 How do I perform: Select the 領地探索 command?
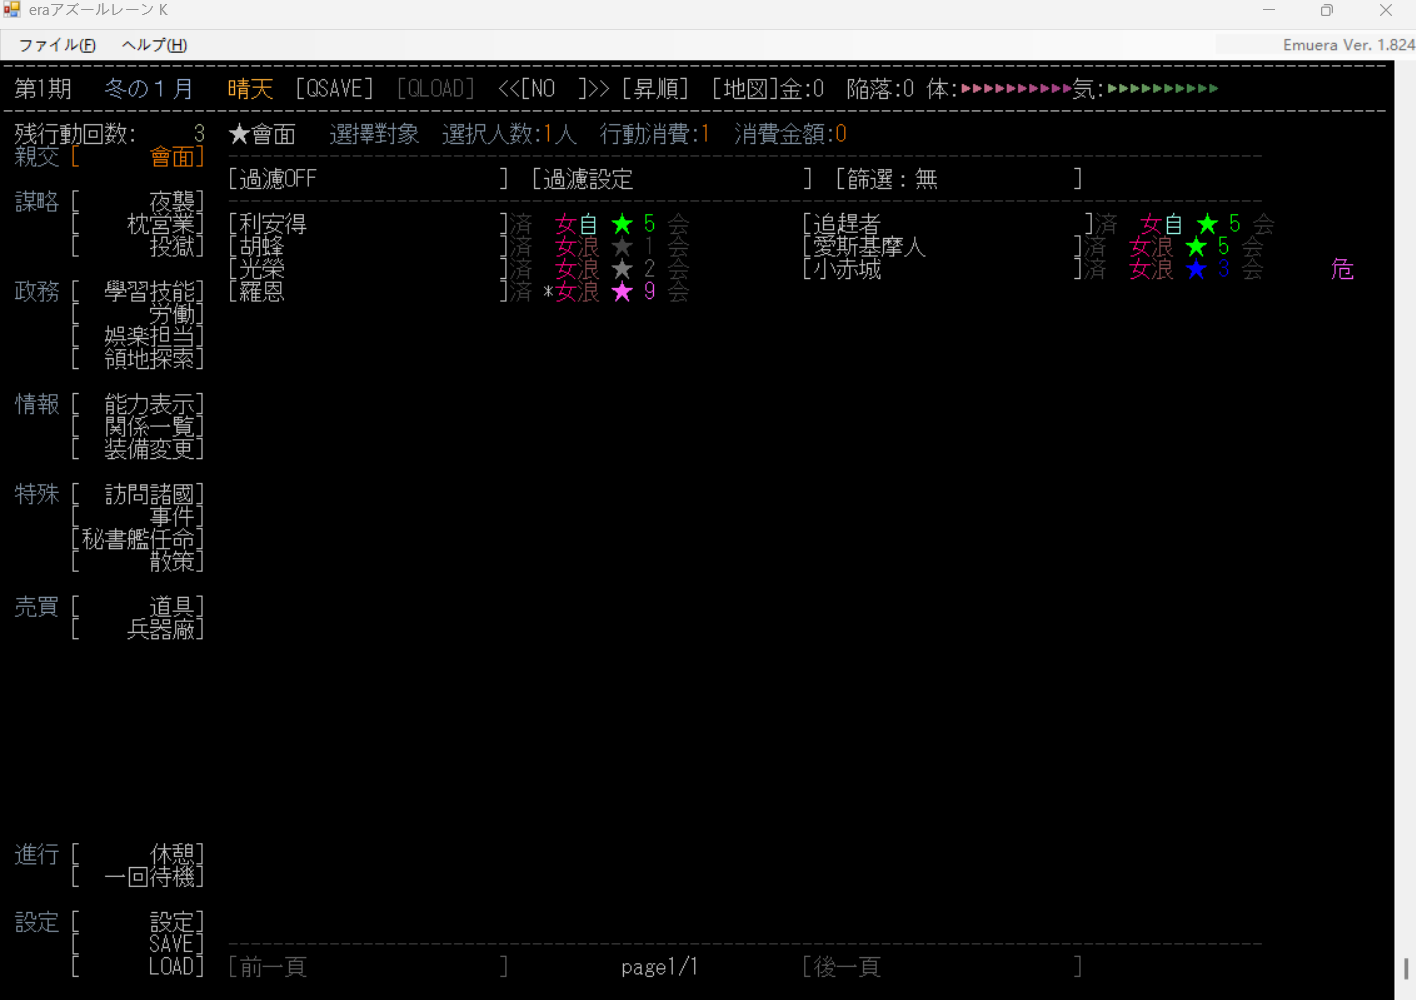point(138,358)
